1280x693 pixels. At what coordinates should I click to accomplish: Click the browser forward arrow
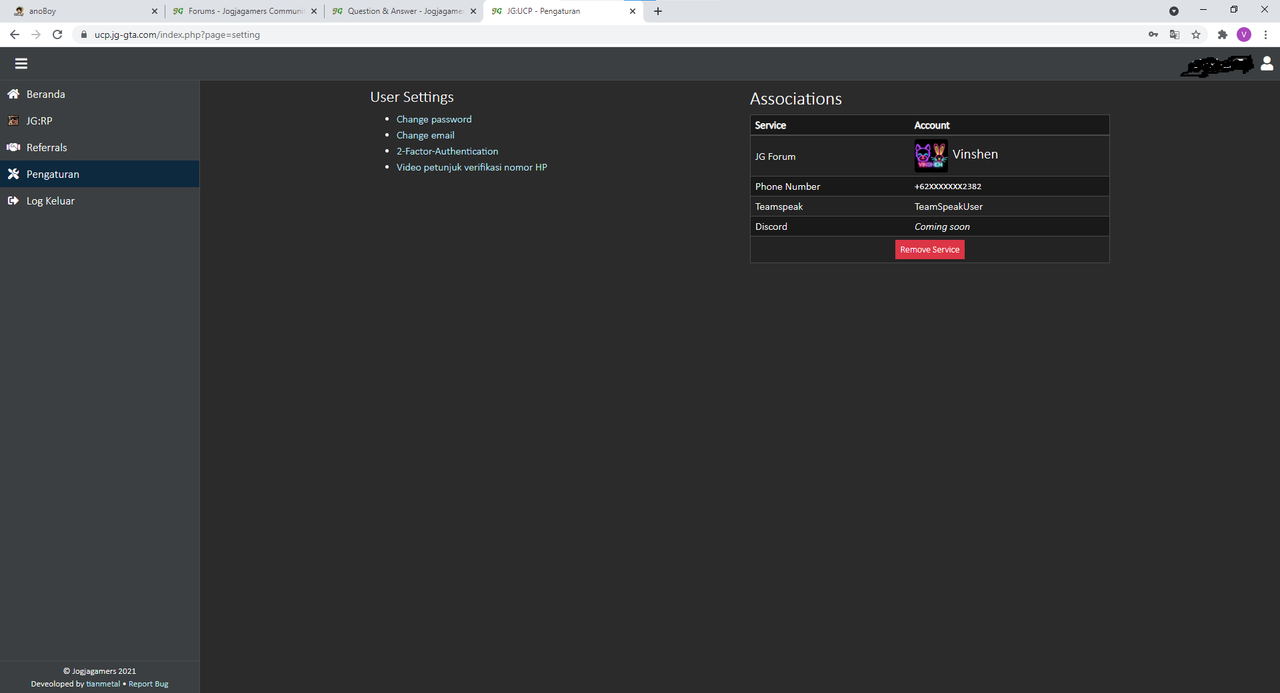tap(36, 34)
